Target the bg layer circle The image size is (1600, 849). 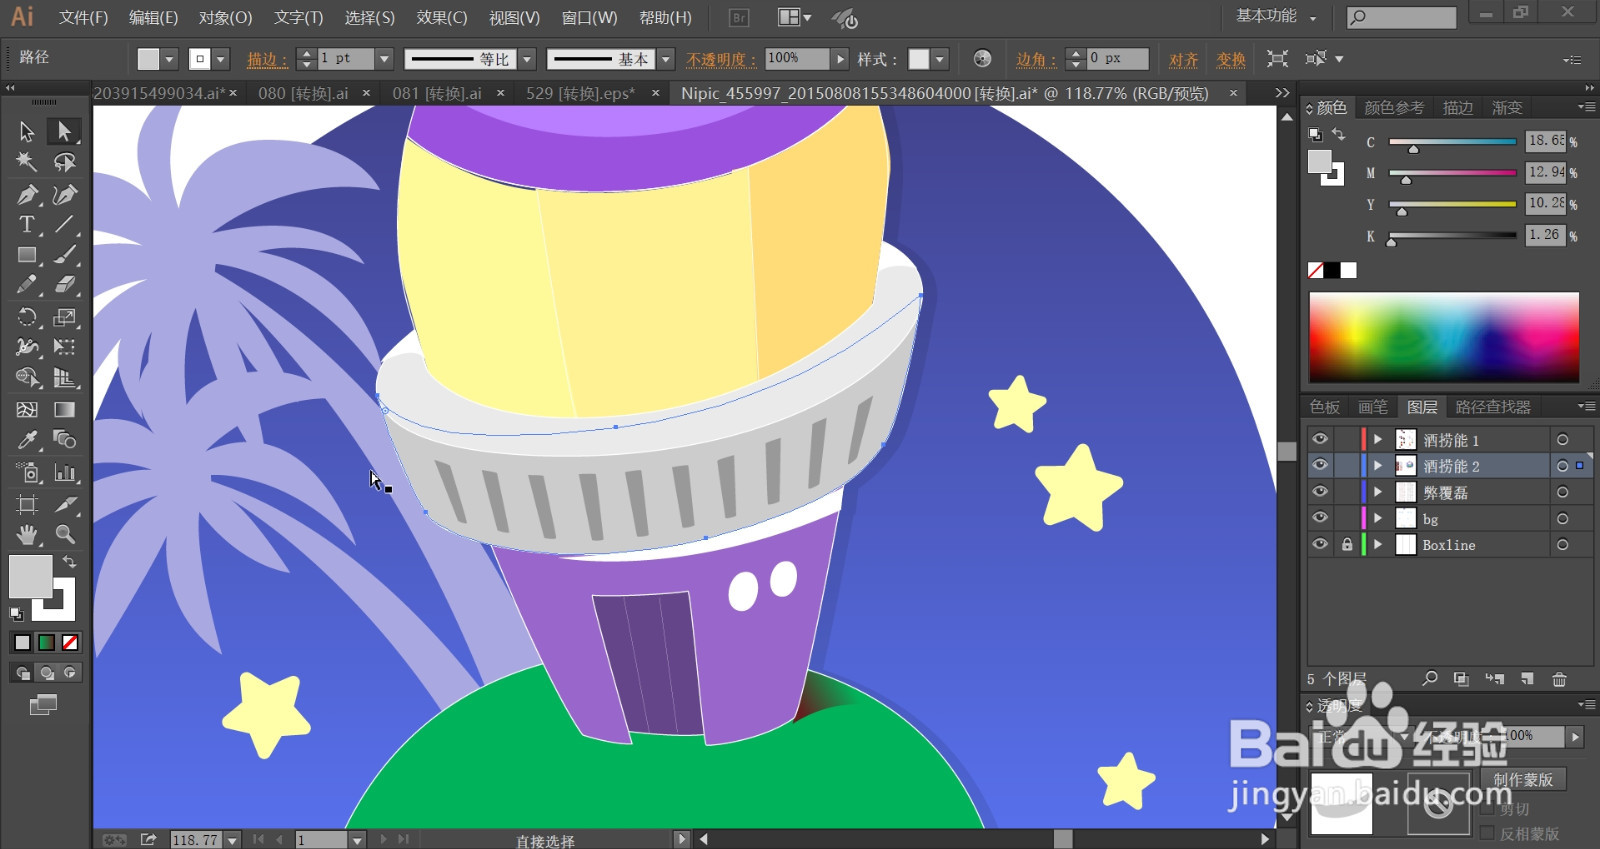pyautogui.click(x=1562, y=518)
